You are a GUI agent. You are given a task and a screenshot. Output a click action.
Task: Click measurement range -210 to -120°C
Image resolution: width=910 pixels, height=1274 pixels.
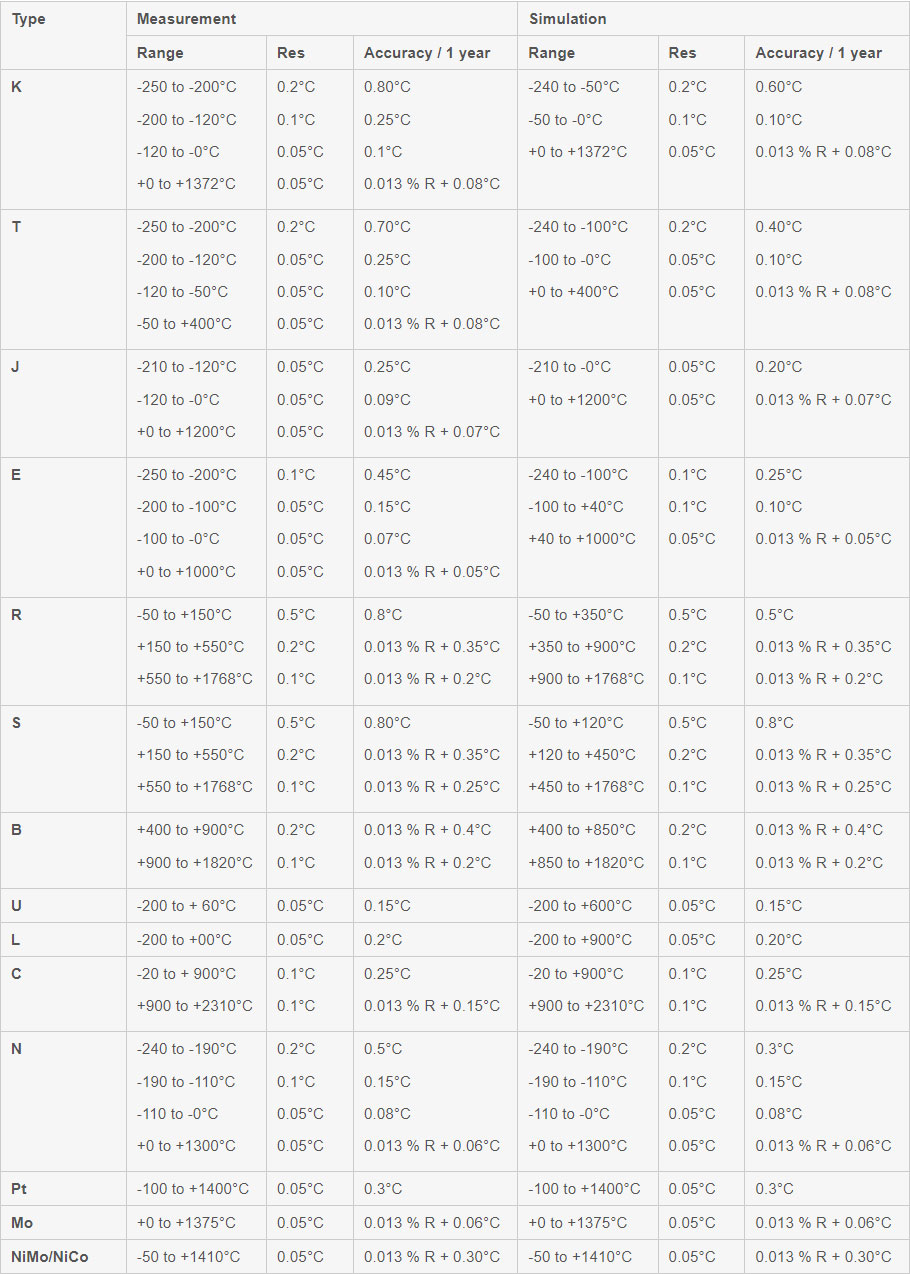187,367
